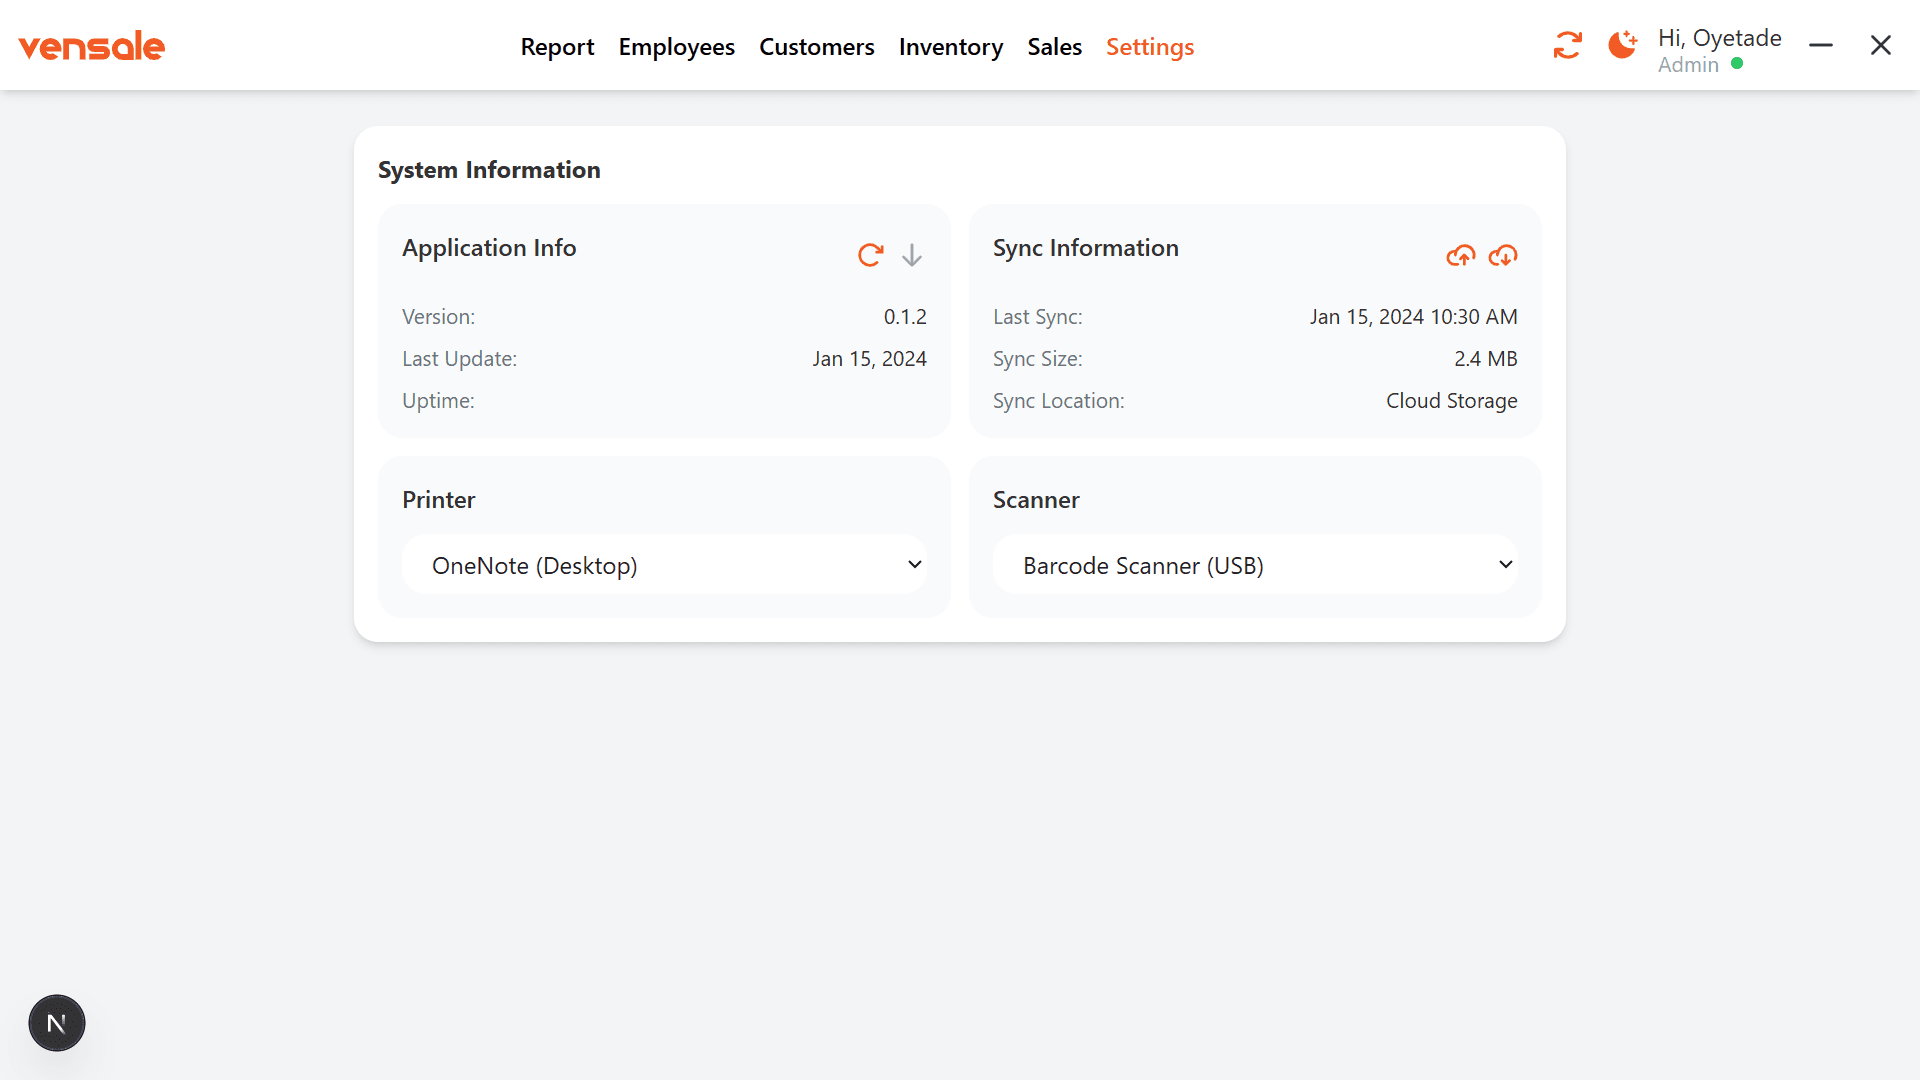
Task: Select the Settings nav item
Action: click(1150, 47)
